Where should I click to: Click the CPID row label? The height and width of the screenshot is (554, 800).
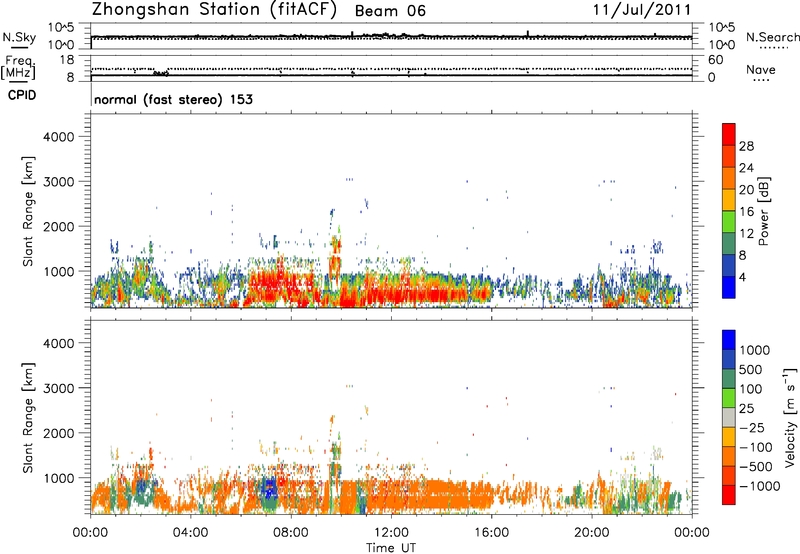coord(22,95)
